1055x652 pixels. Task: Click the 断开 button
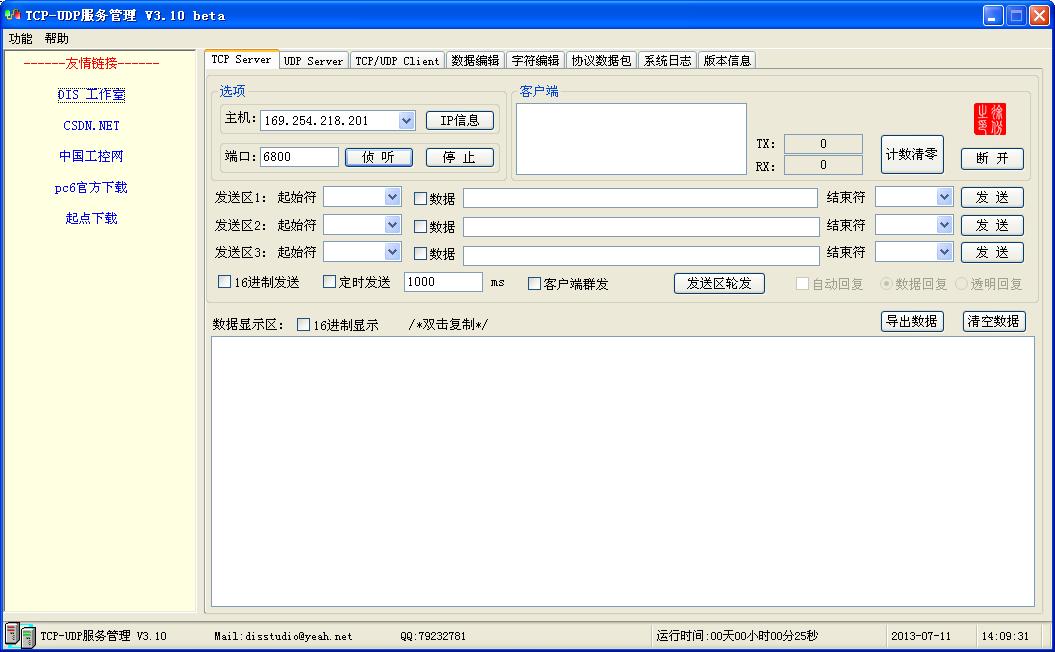[x=992, y=158]
